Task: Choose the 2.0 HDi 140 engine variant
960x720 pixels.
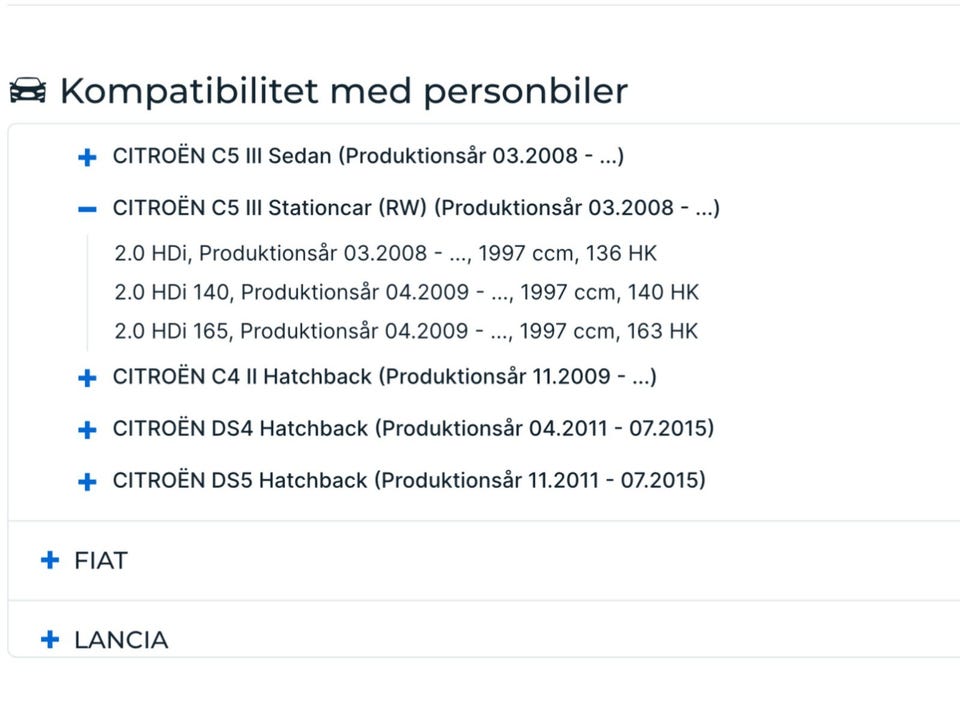Action: (x=407, y=292)
